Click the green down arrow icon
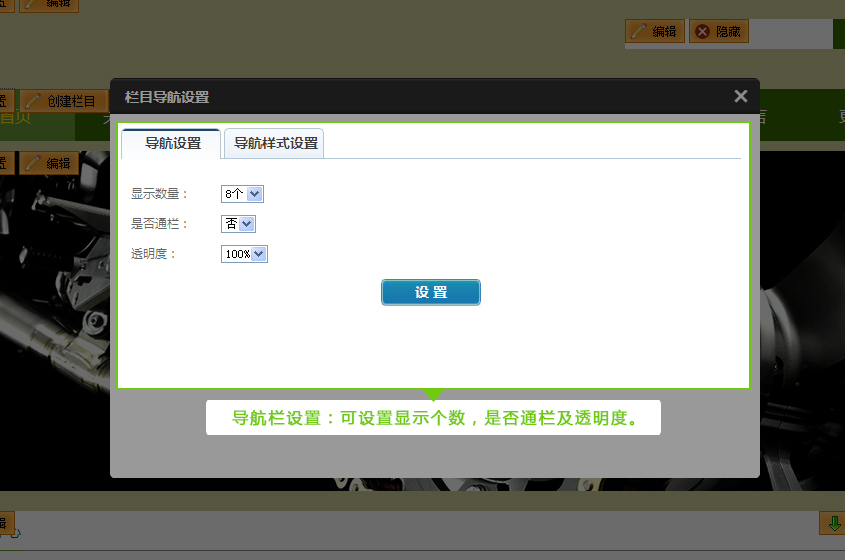The image size is (845, 560). pyautogui.click(x=834, y=523)
